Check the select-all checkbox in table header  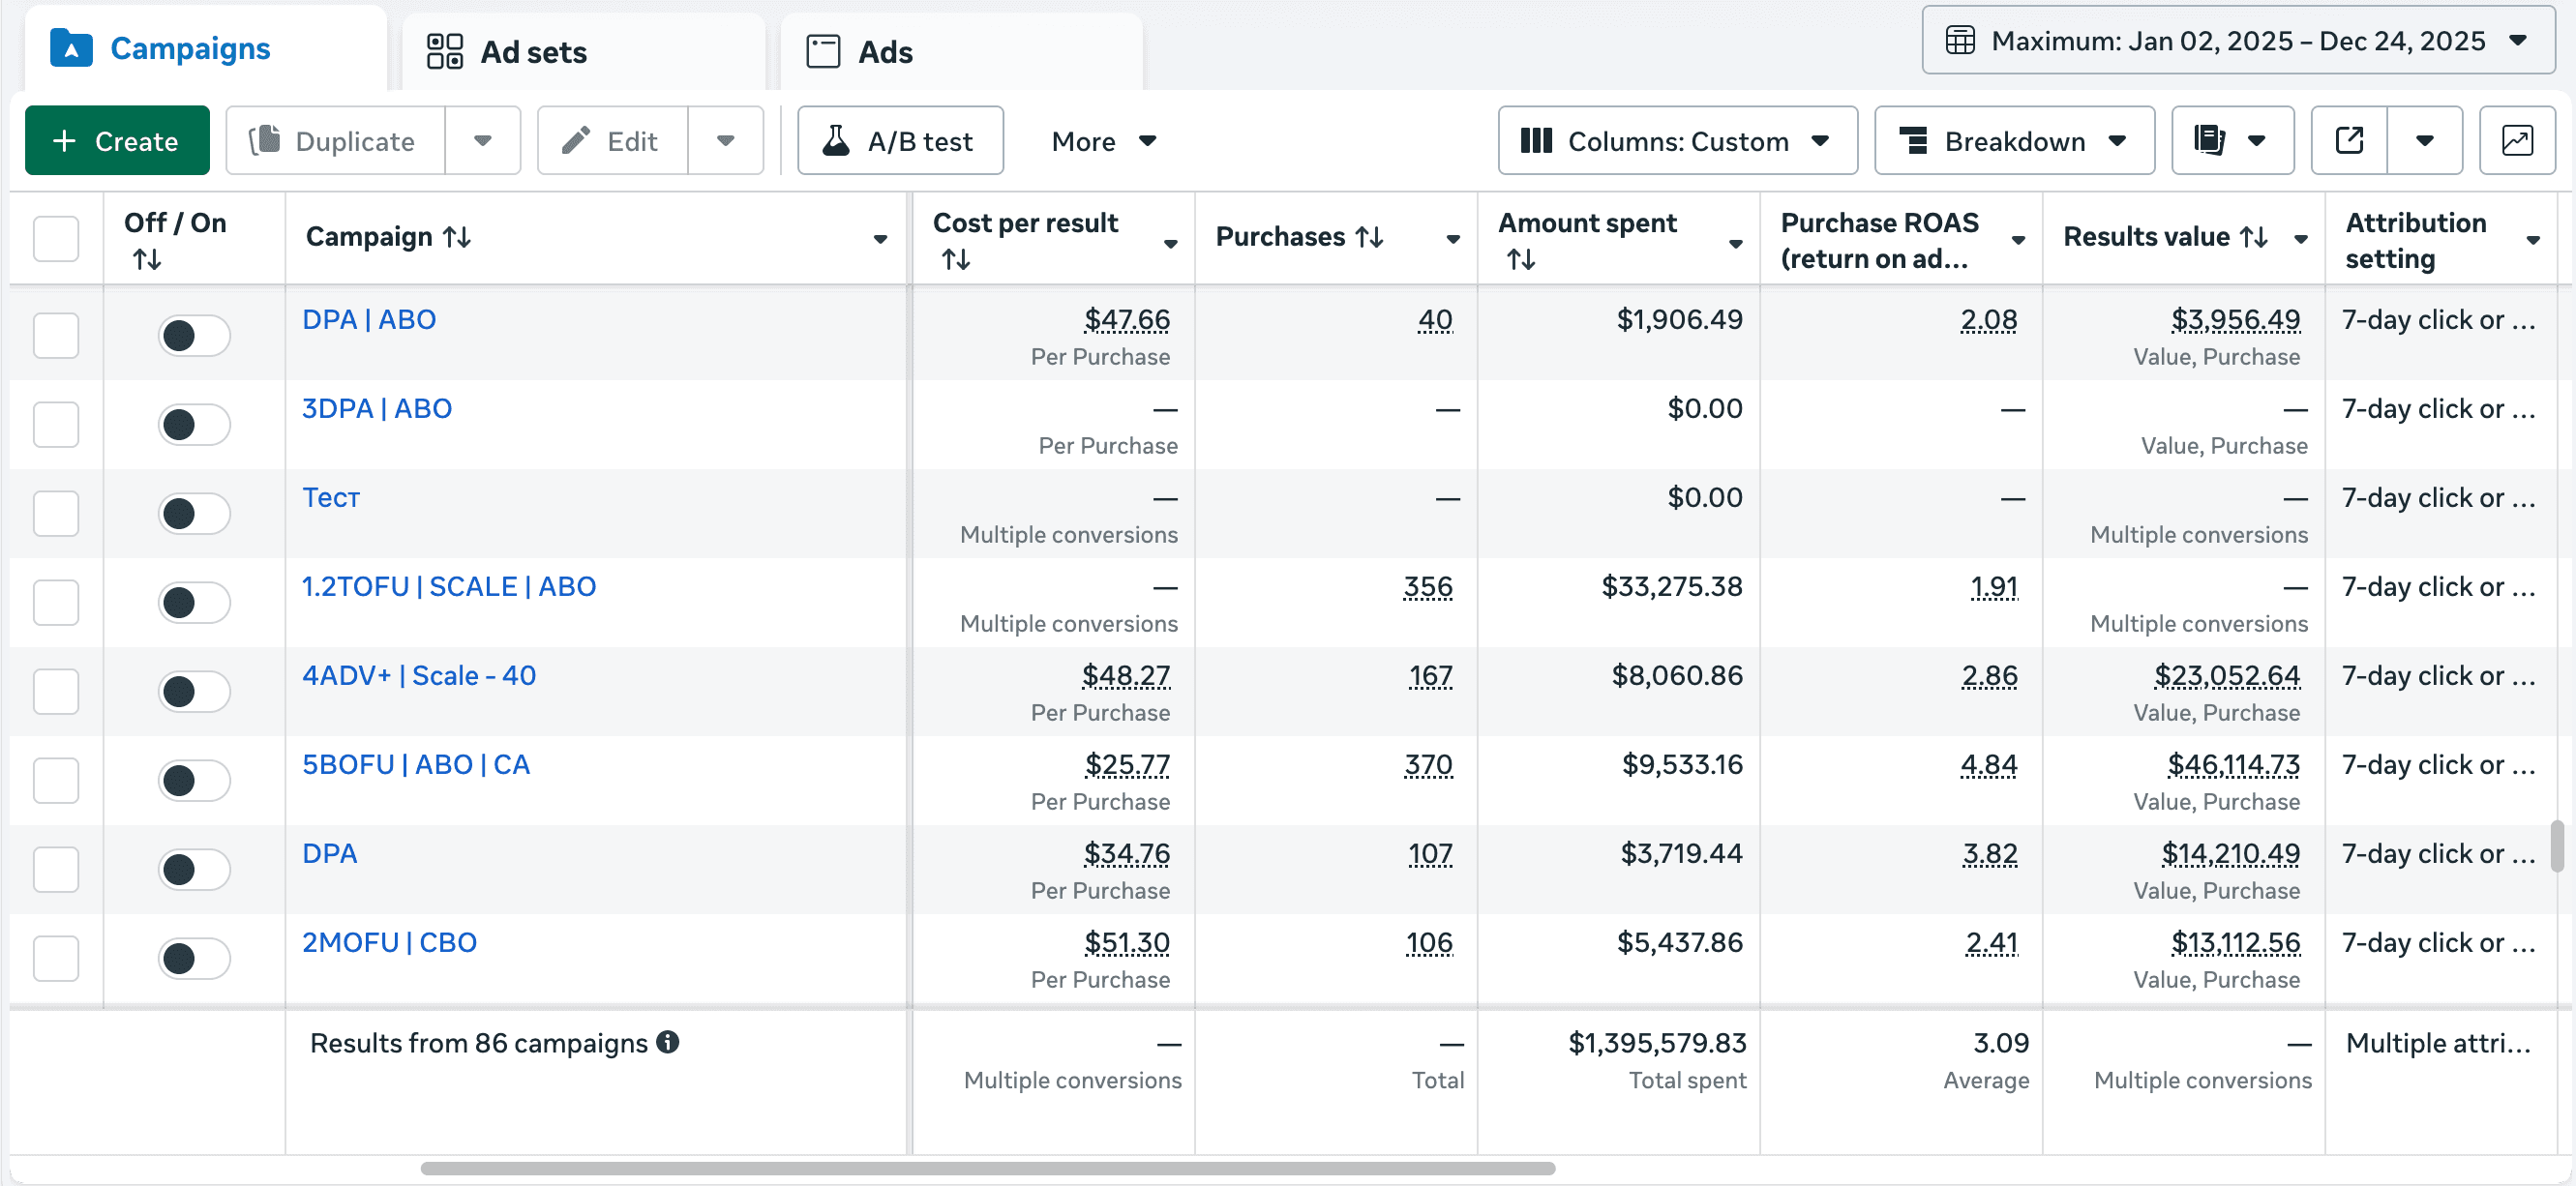point(56,238)
